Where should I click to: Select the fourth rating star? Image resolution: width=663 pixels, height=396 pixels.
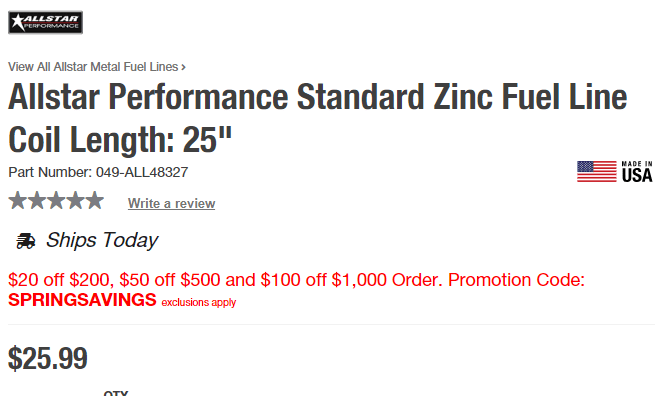click(76, 200)
